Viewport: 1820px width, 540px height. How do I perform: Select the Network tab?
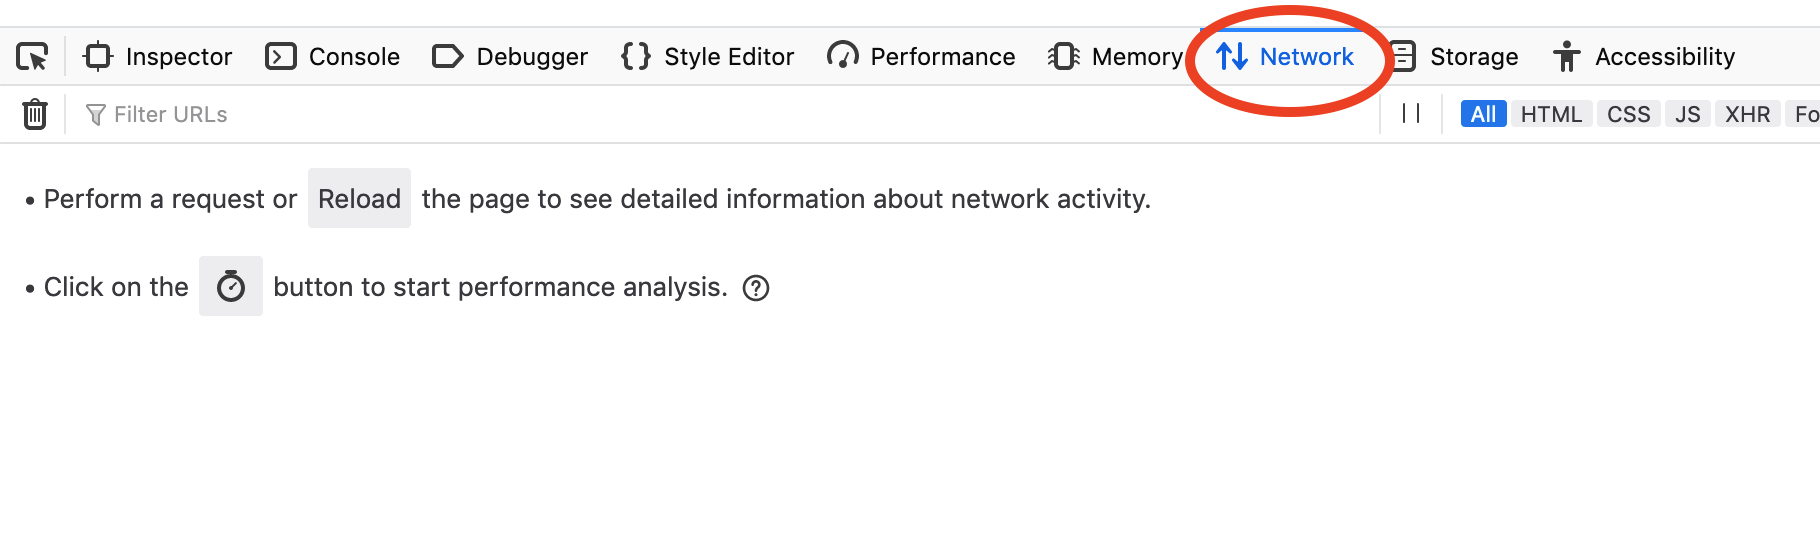tap(1286, 57)
